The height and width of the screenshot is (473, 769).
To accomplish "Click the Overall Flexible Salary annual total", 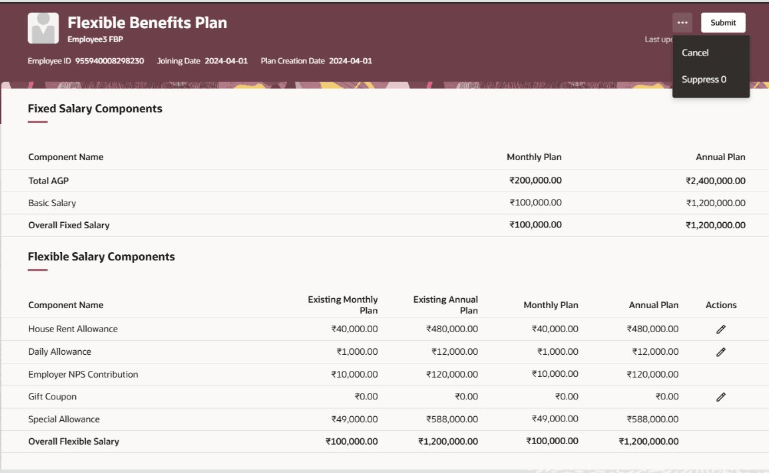I will (x=648, y=441).
